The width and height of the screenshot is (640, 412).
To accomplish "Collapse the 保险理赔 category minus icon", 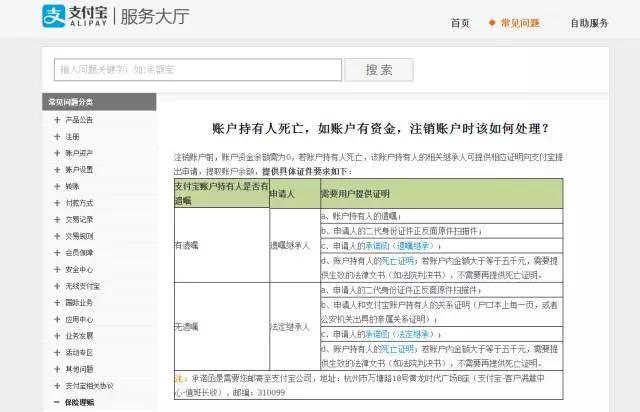I will coord(56,403).
